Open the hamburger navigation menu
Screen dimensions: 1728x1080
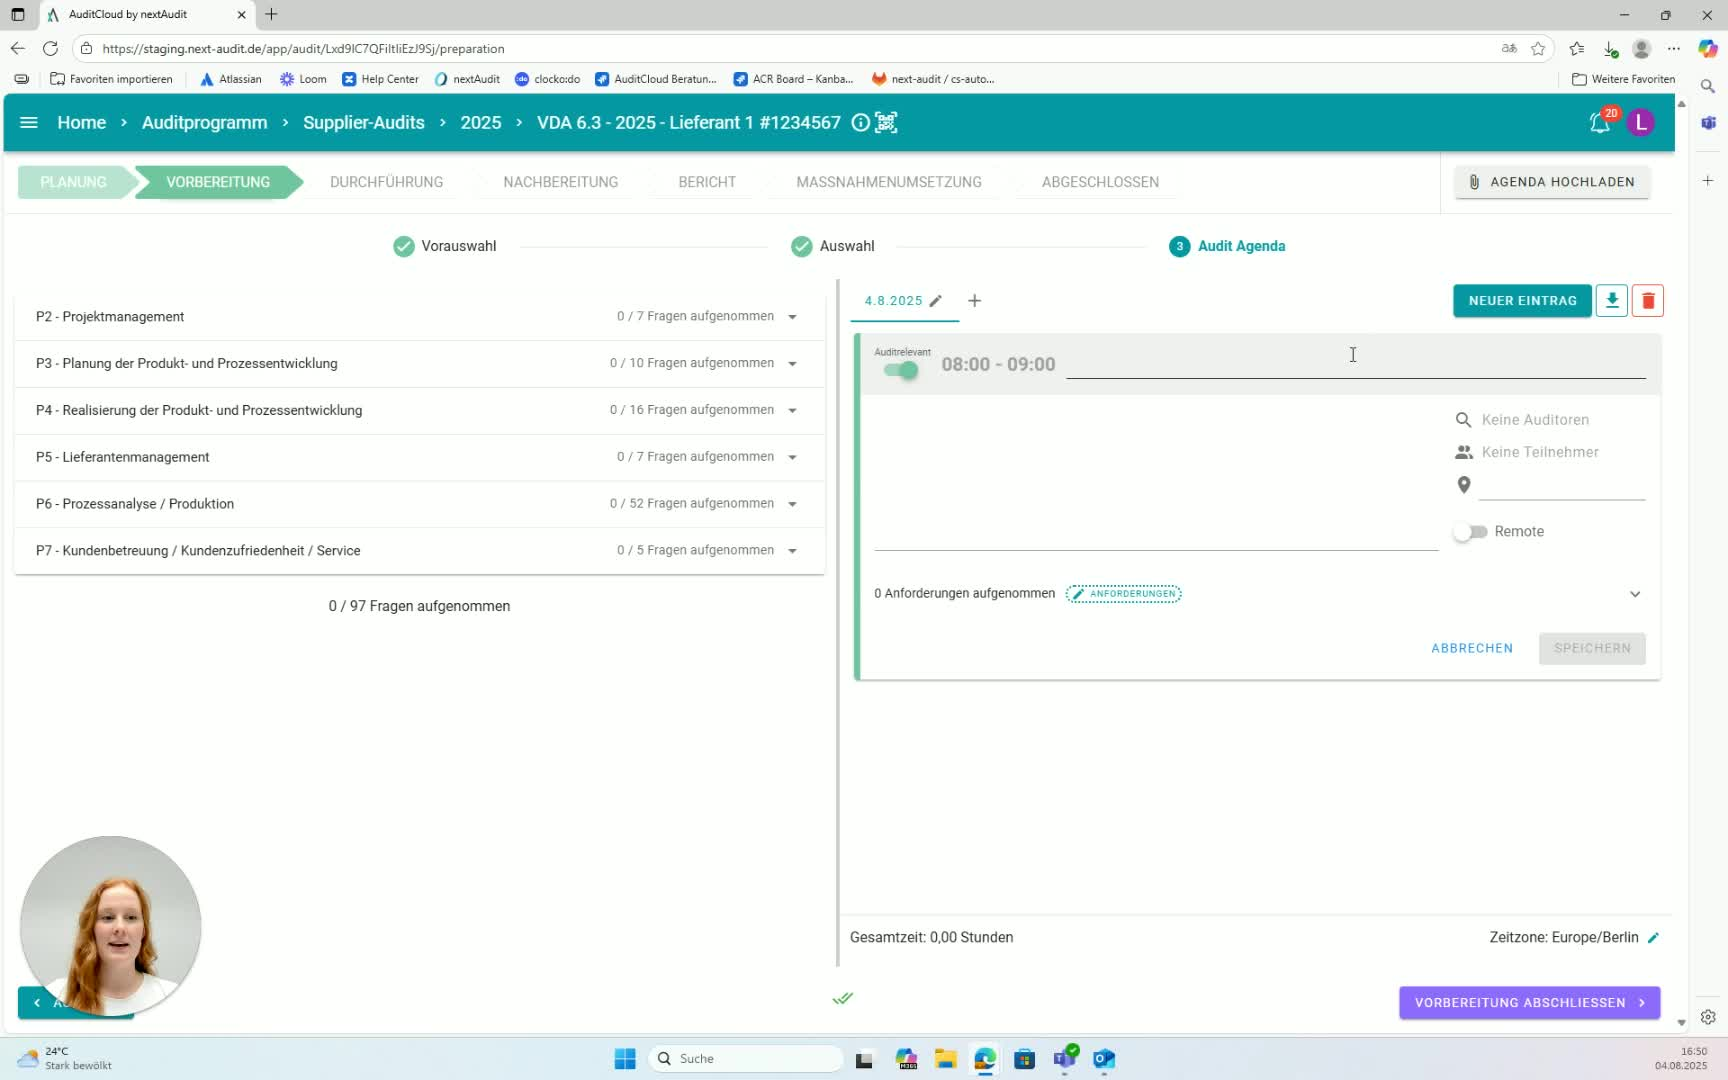[x=29, y=122]
